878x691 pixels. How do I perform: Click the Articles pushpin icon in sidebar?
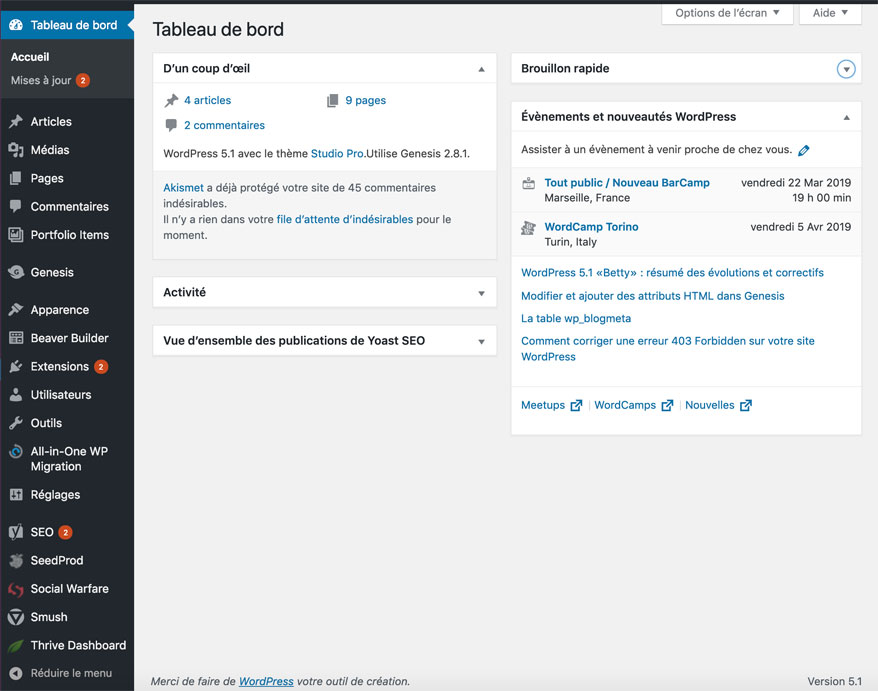(x=16, y=121)
